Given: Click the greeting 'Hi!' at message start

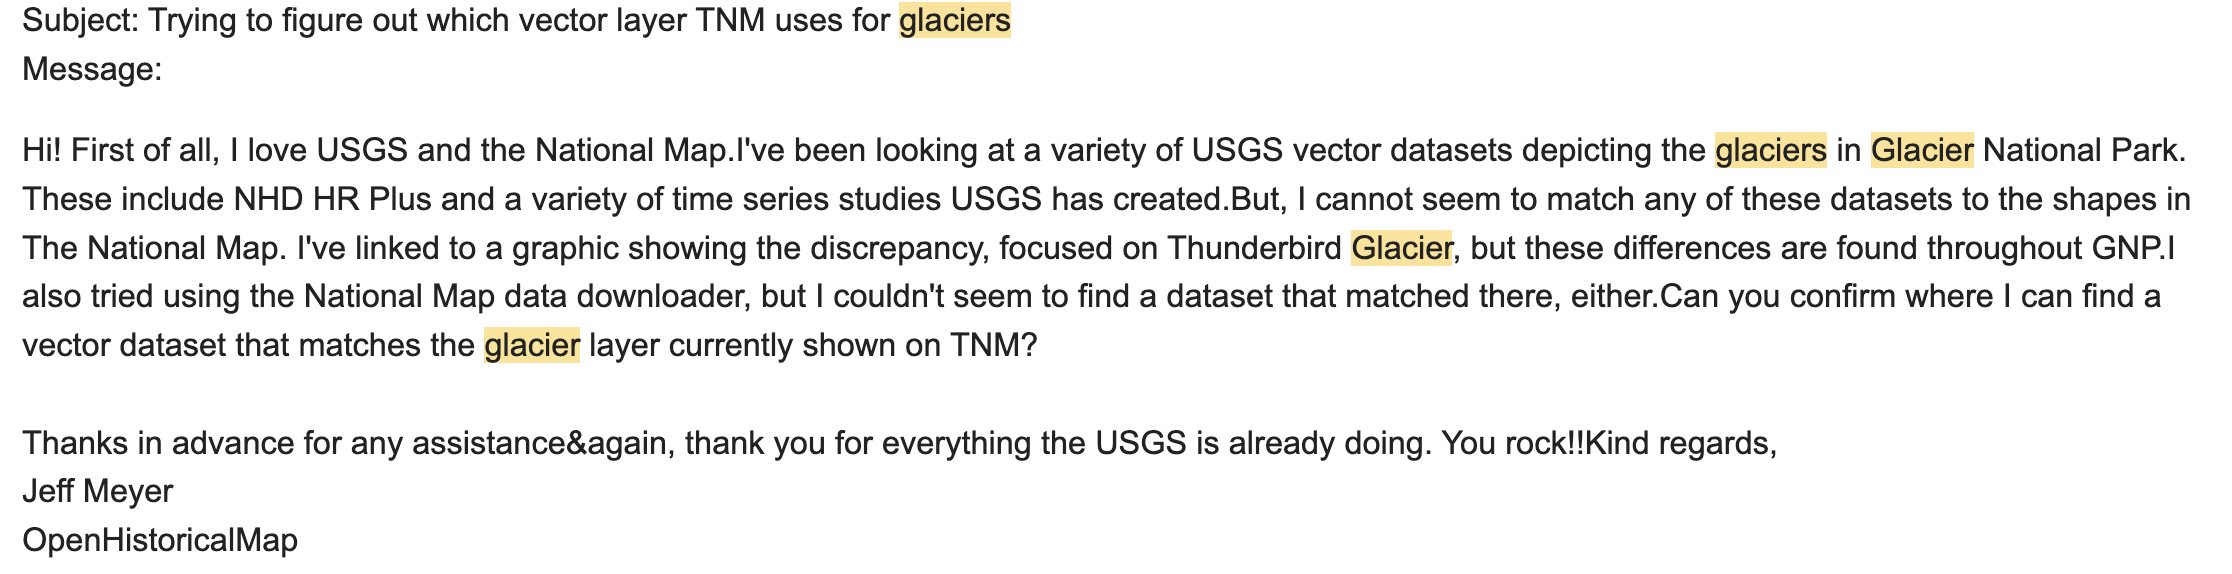Looking at the screenshot, I should pyautogui.click(x=42, y=150).
